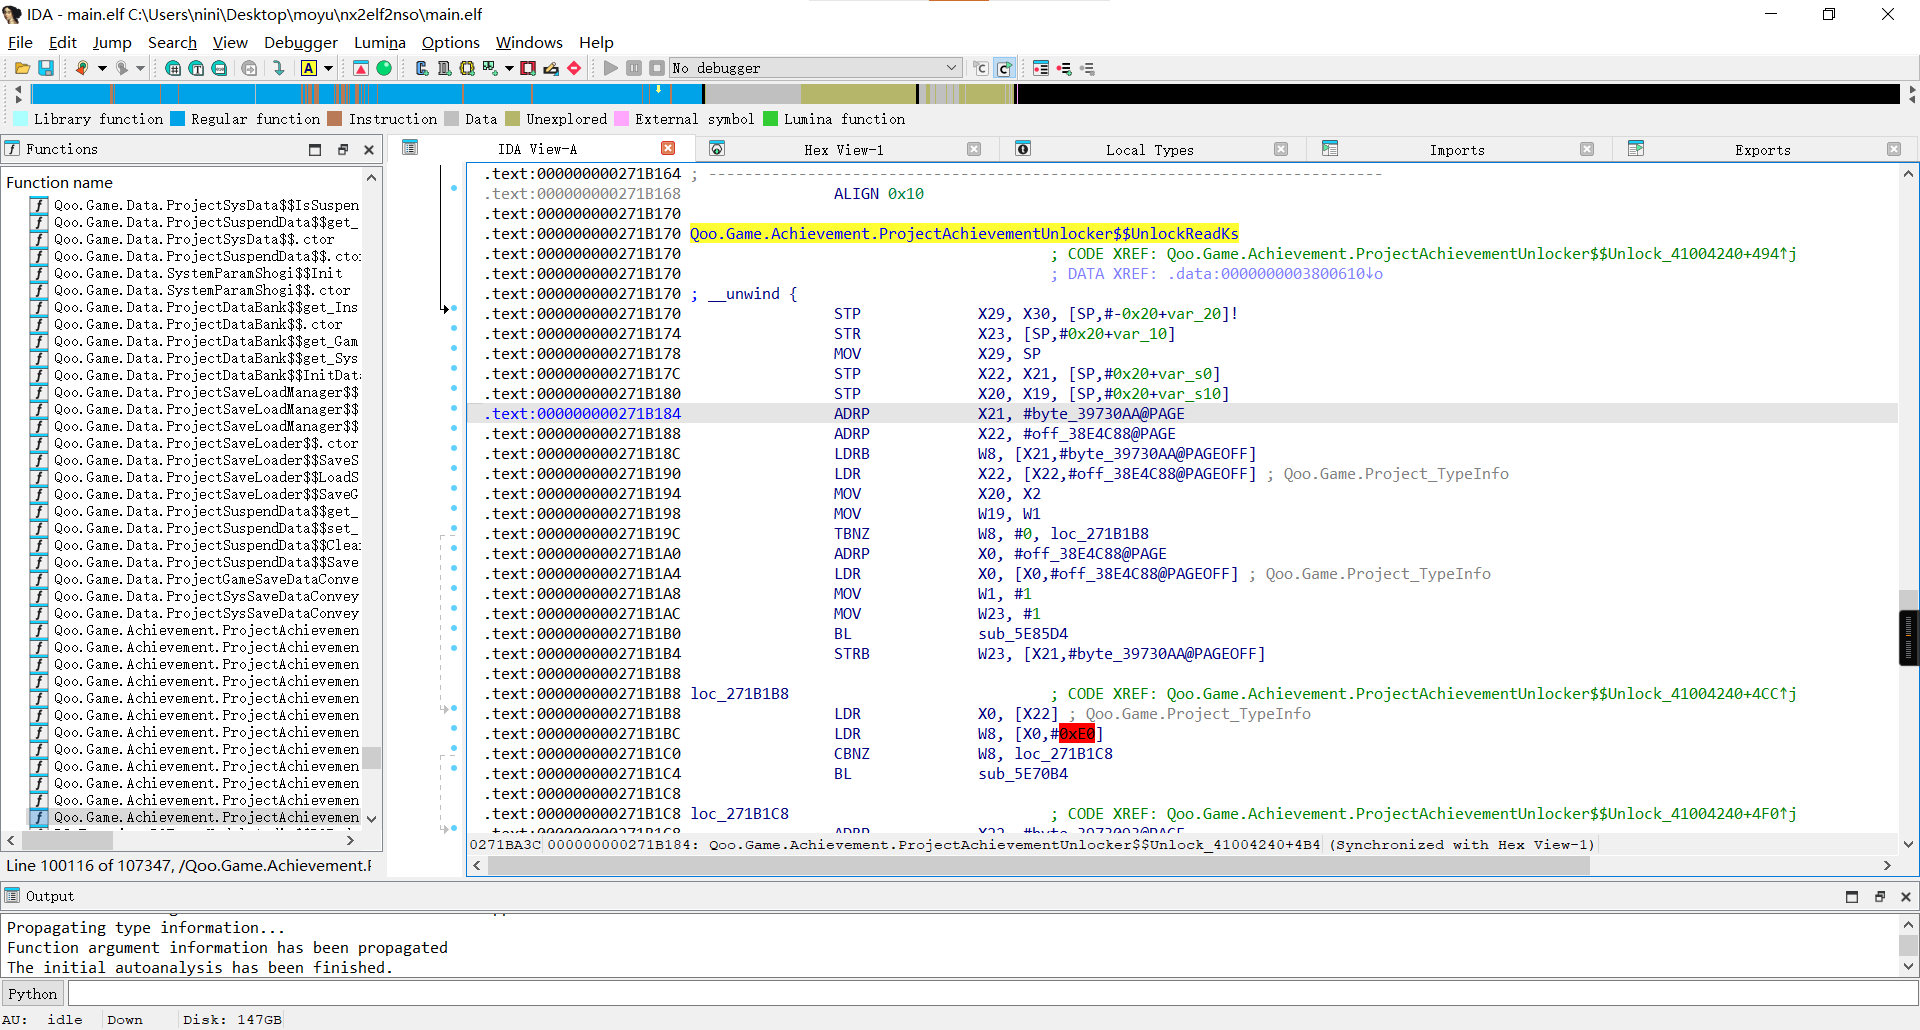Float the Functions panel window
Screen dimensions: 1920x1030
[x=342, y=149]
